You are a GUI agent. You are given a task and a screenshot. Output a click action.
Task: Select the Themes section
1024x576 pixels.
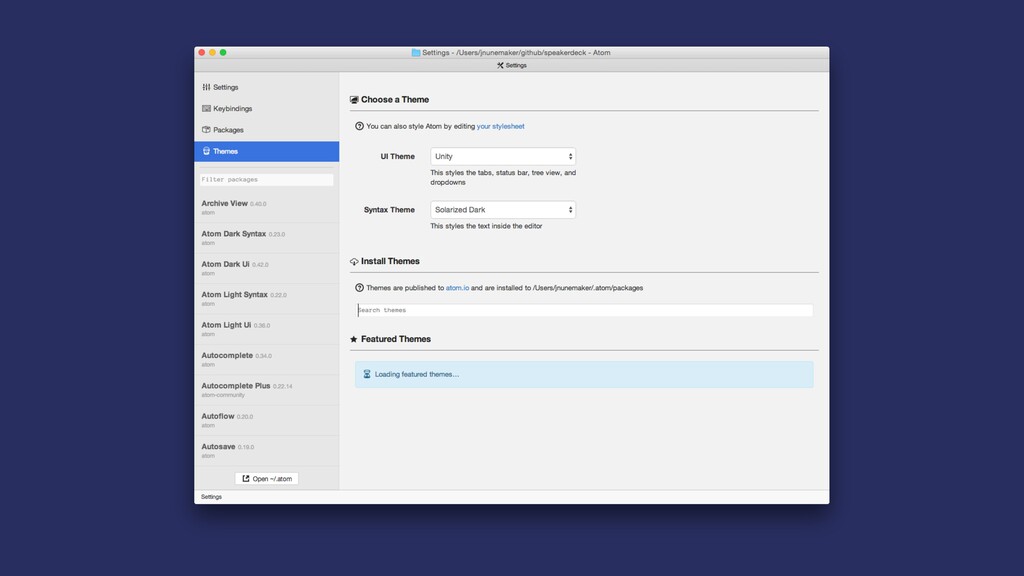(x=266, y=151)
